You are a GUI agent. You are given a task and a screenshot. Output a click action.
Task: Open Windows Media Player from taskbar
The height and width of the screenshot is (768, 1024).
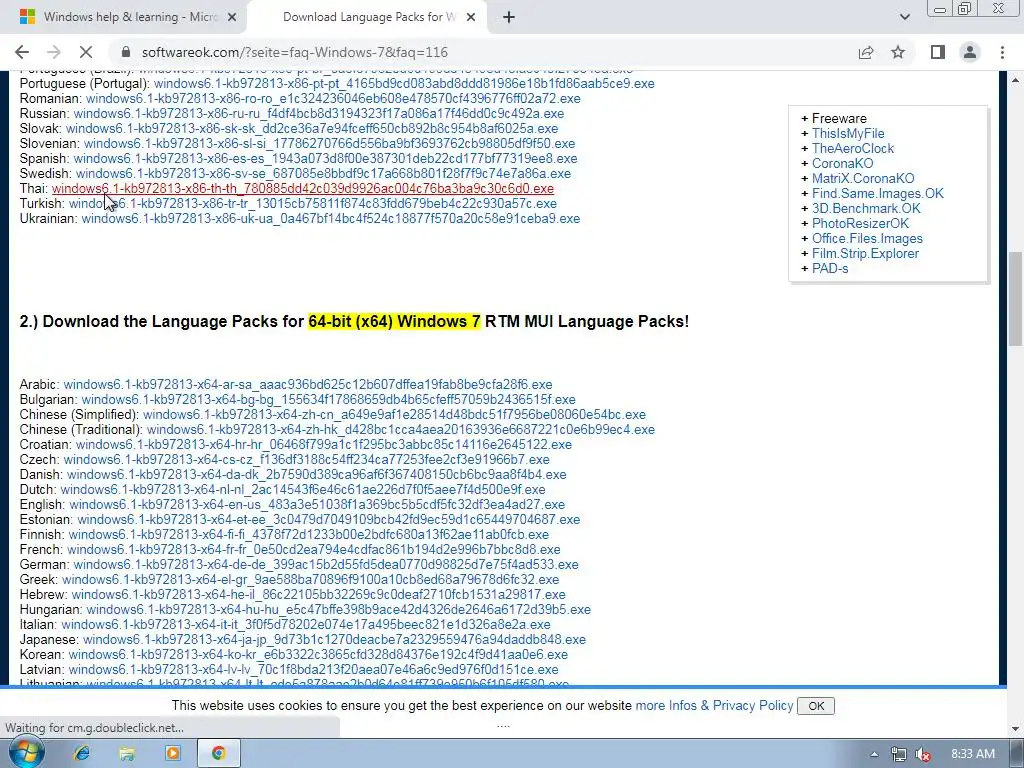(x=173, y=754)
